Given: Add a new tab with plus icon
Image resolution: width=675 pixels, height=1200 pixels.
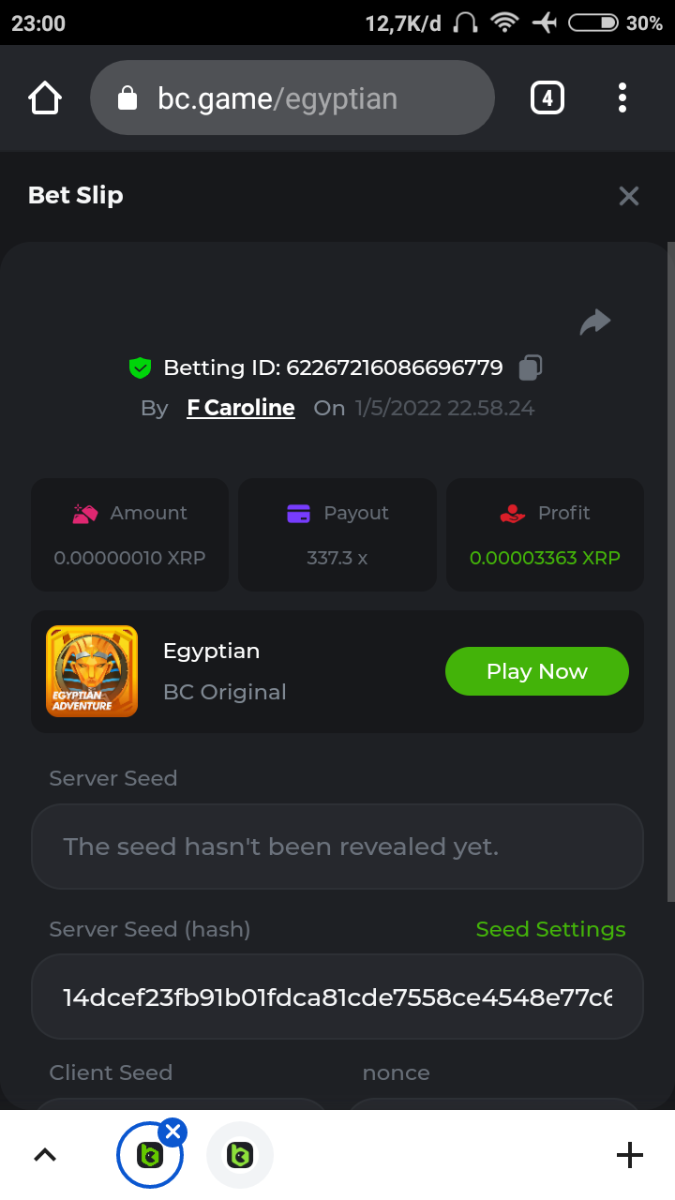Looking at the screenshot, I should (x=629, y=1155).
